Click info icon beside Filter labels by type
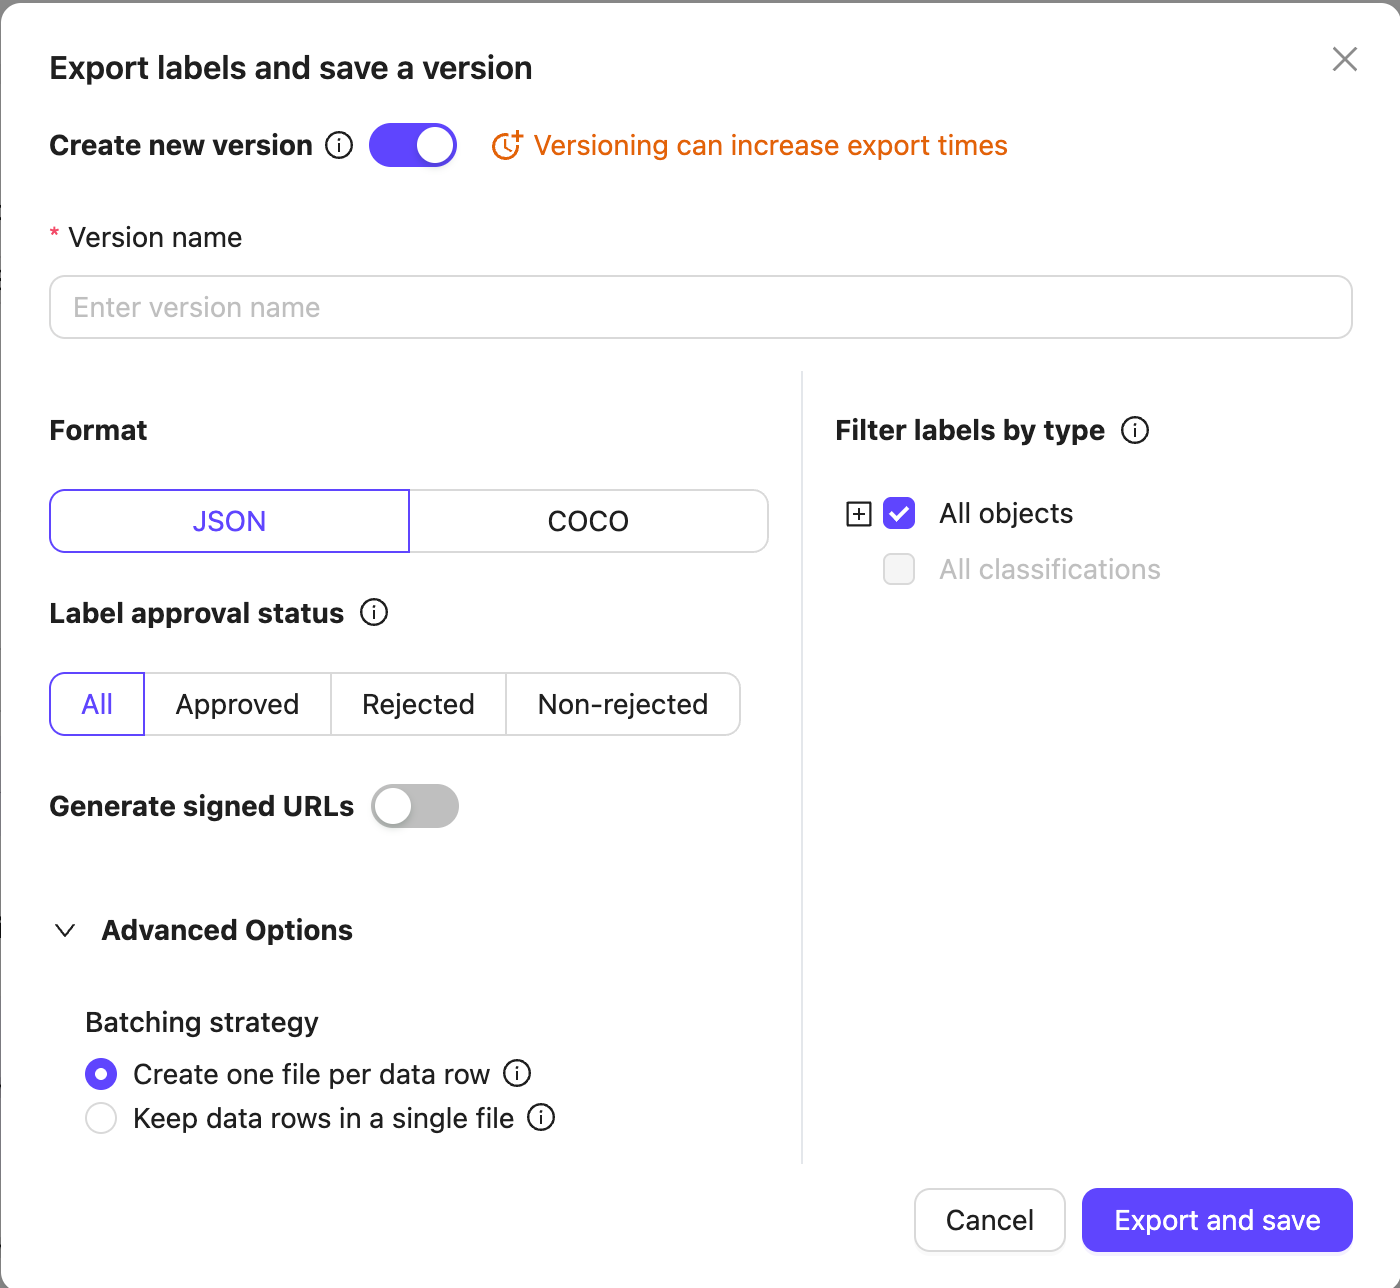This screenshot has height=1288, width=1400. coord(1135,430)
